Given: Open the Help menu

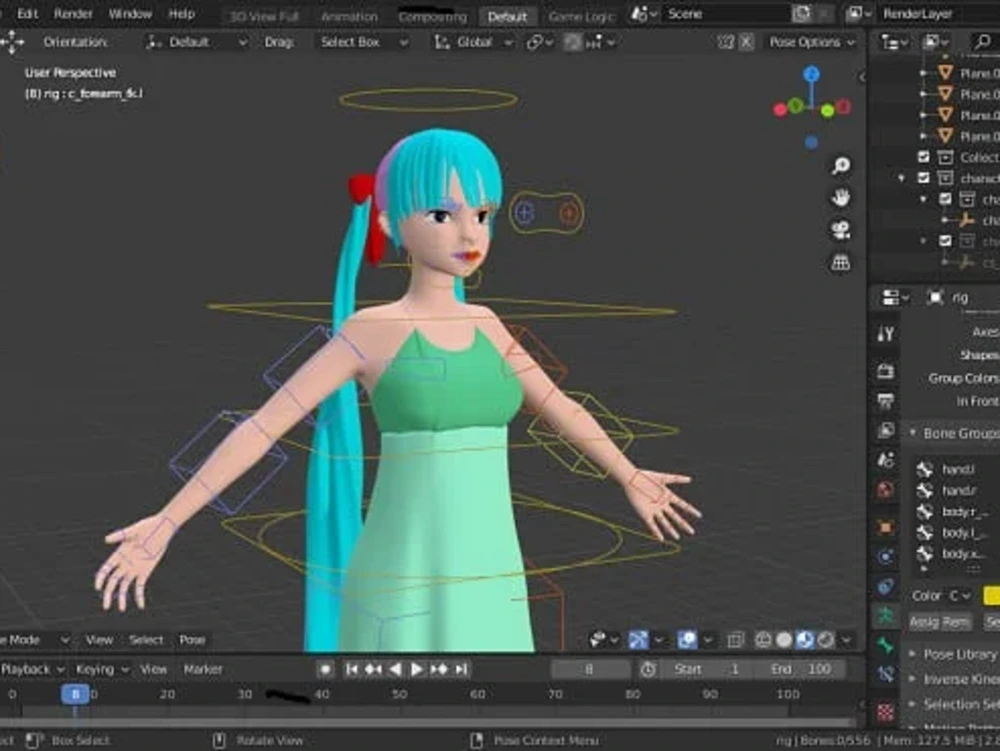Looking at the screenshot, I should pos(181,13).
